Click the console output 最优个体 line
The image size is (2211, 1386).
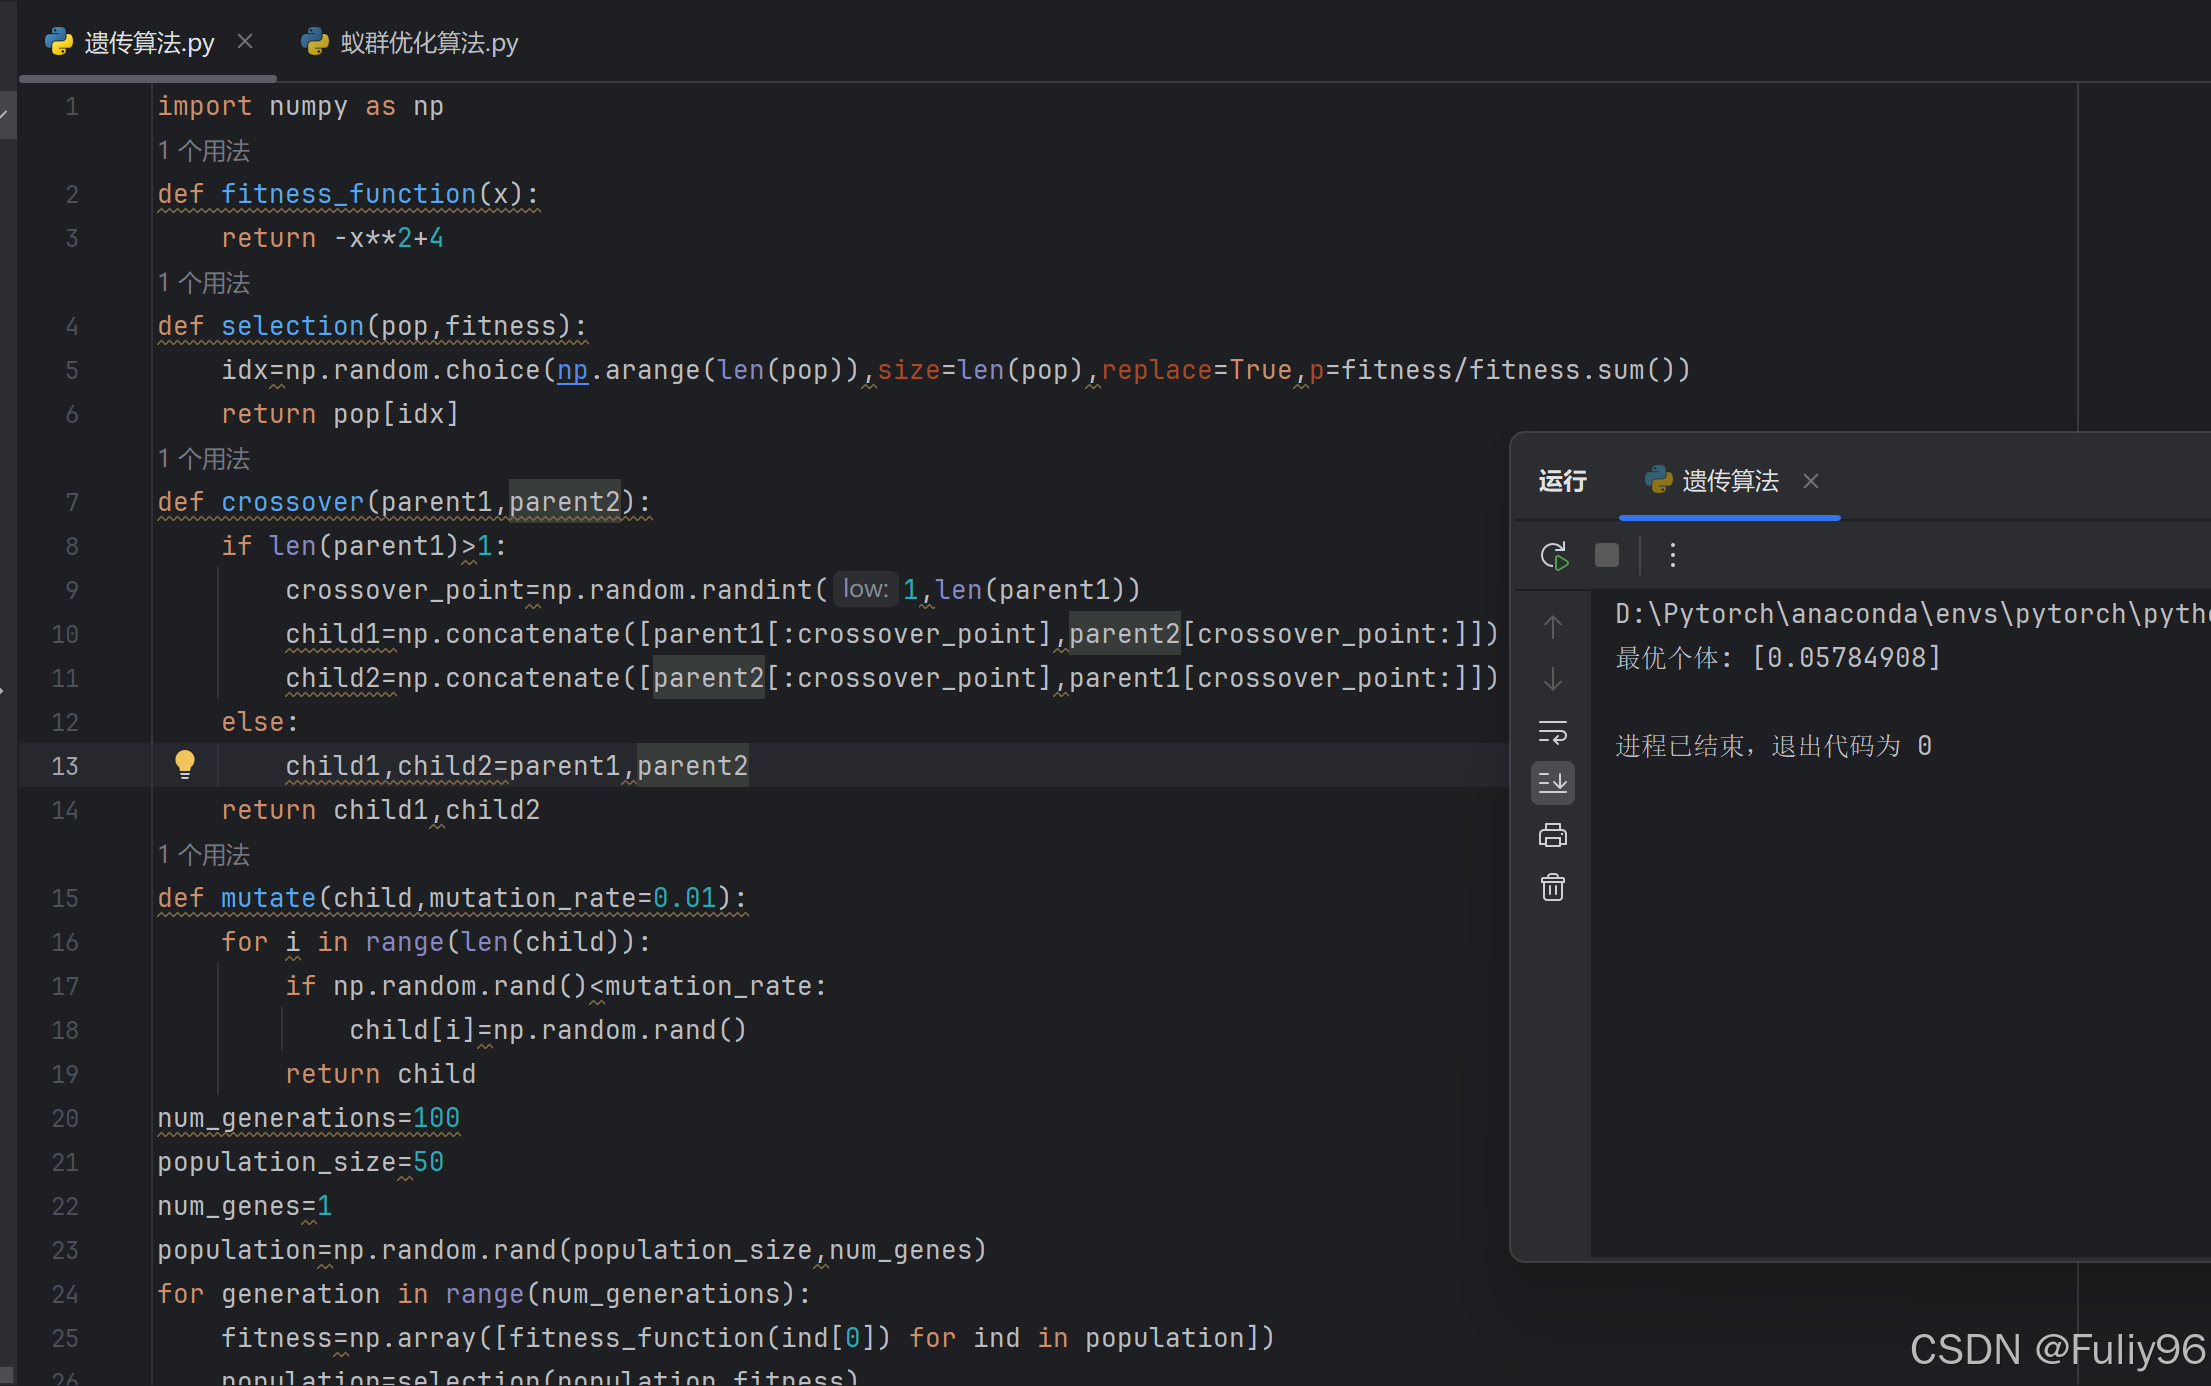[1778, 658]
